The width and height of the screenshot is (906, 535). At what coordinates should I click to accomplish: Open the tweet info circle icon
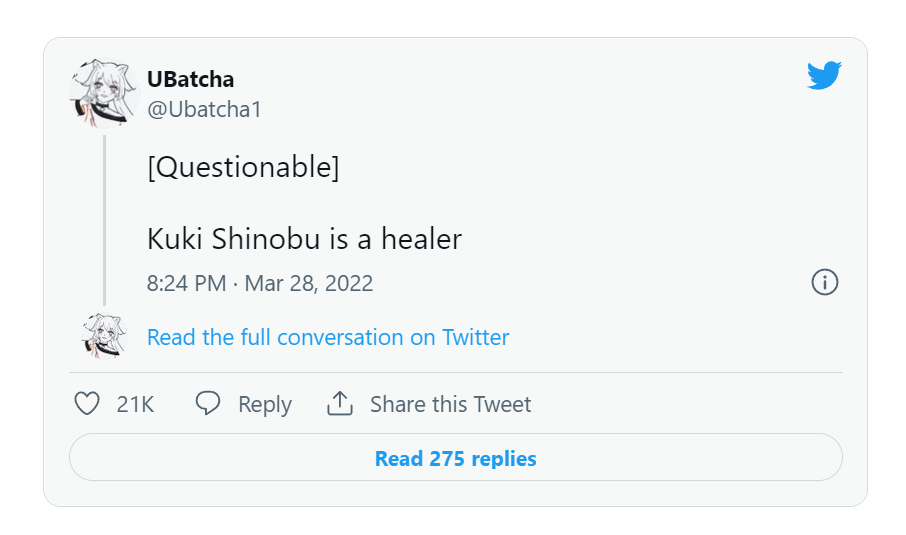point(824,283)
